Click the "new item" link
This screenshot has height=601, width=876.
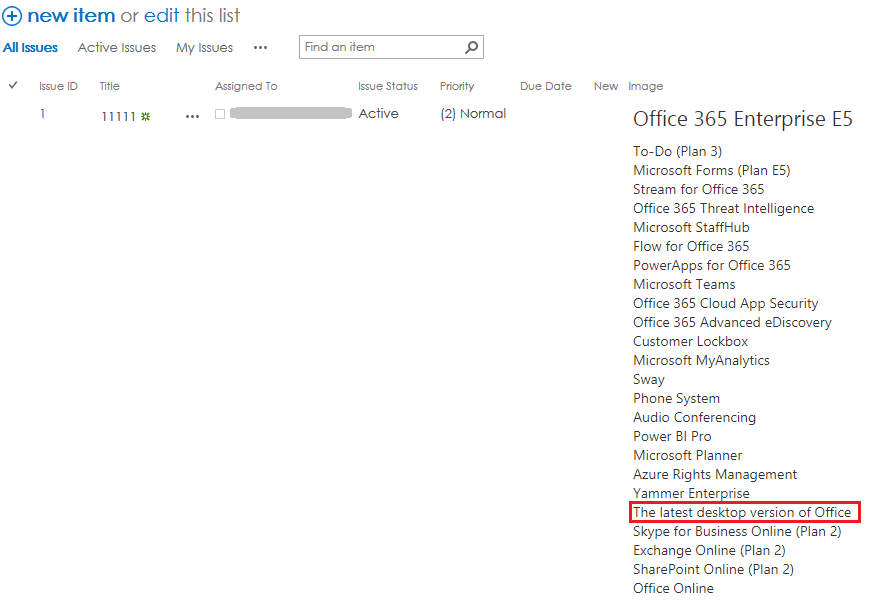point(71,16)
